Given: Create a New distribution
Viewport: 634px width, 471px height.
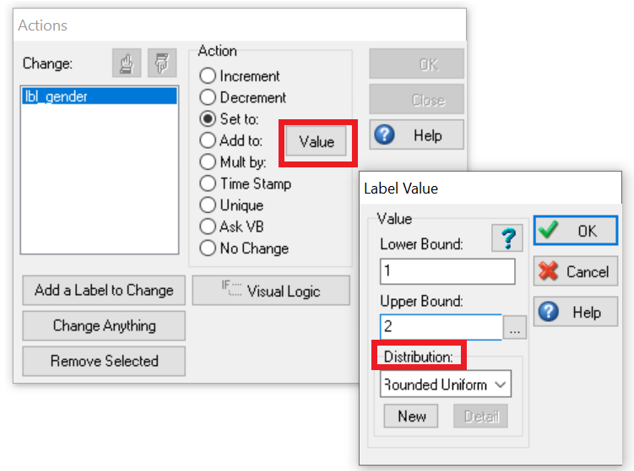Looking at the screenshot, I should click(x=412, y=417).
